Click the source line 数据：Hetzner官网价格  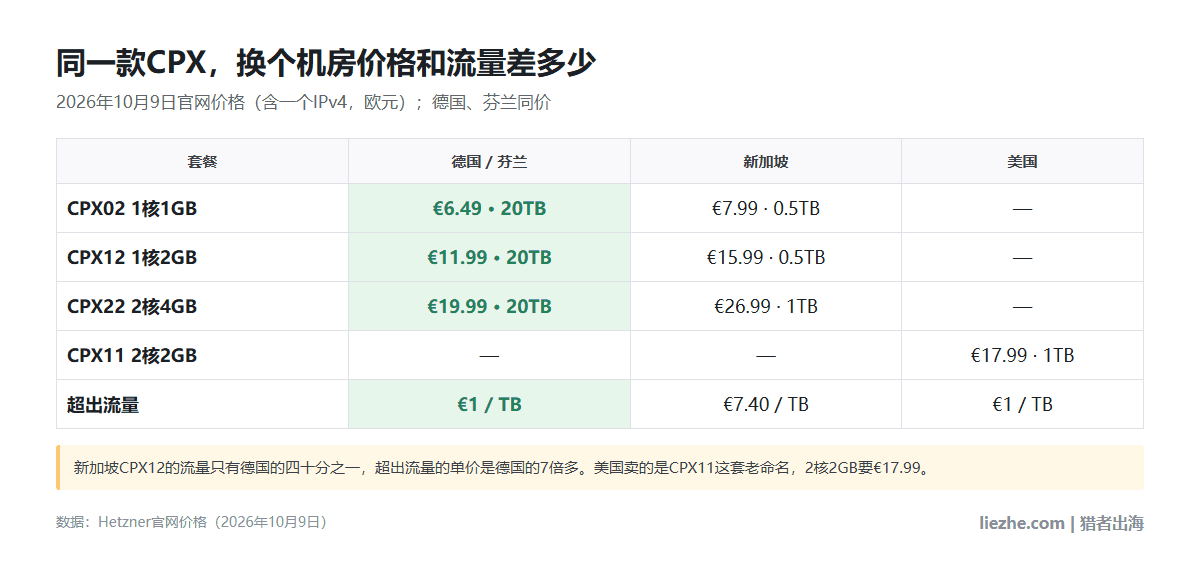192,522
